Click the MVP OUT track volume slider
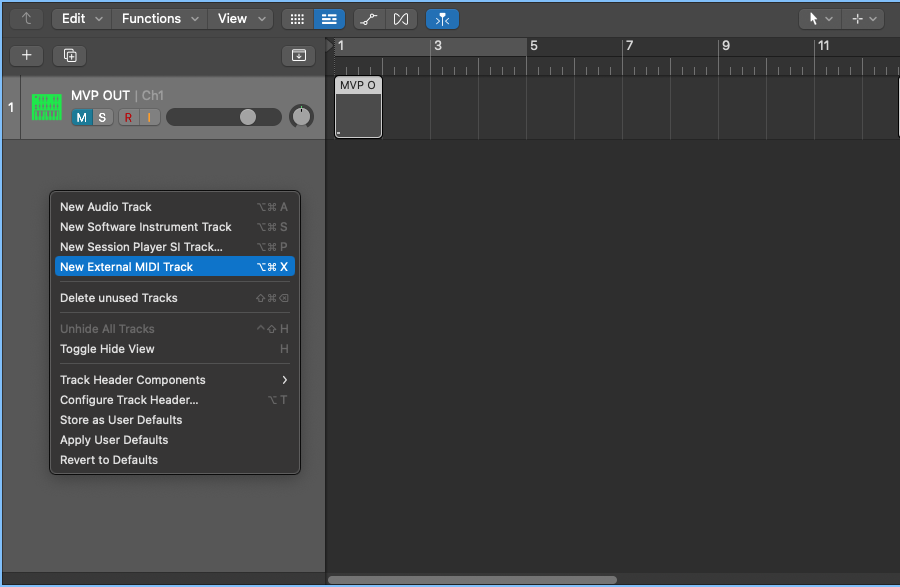The width and height of the screenshot is (900, 587). 224,117
